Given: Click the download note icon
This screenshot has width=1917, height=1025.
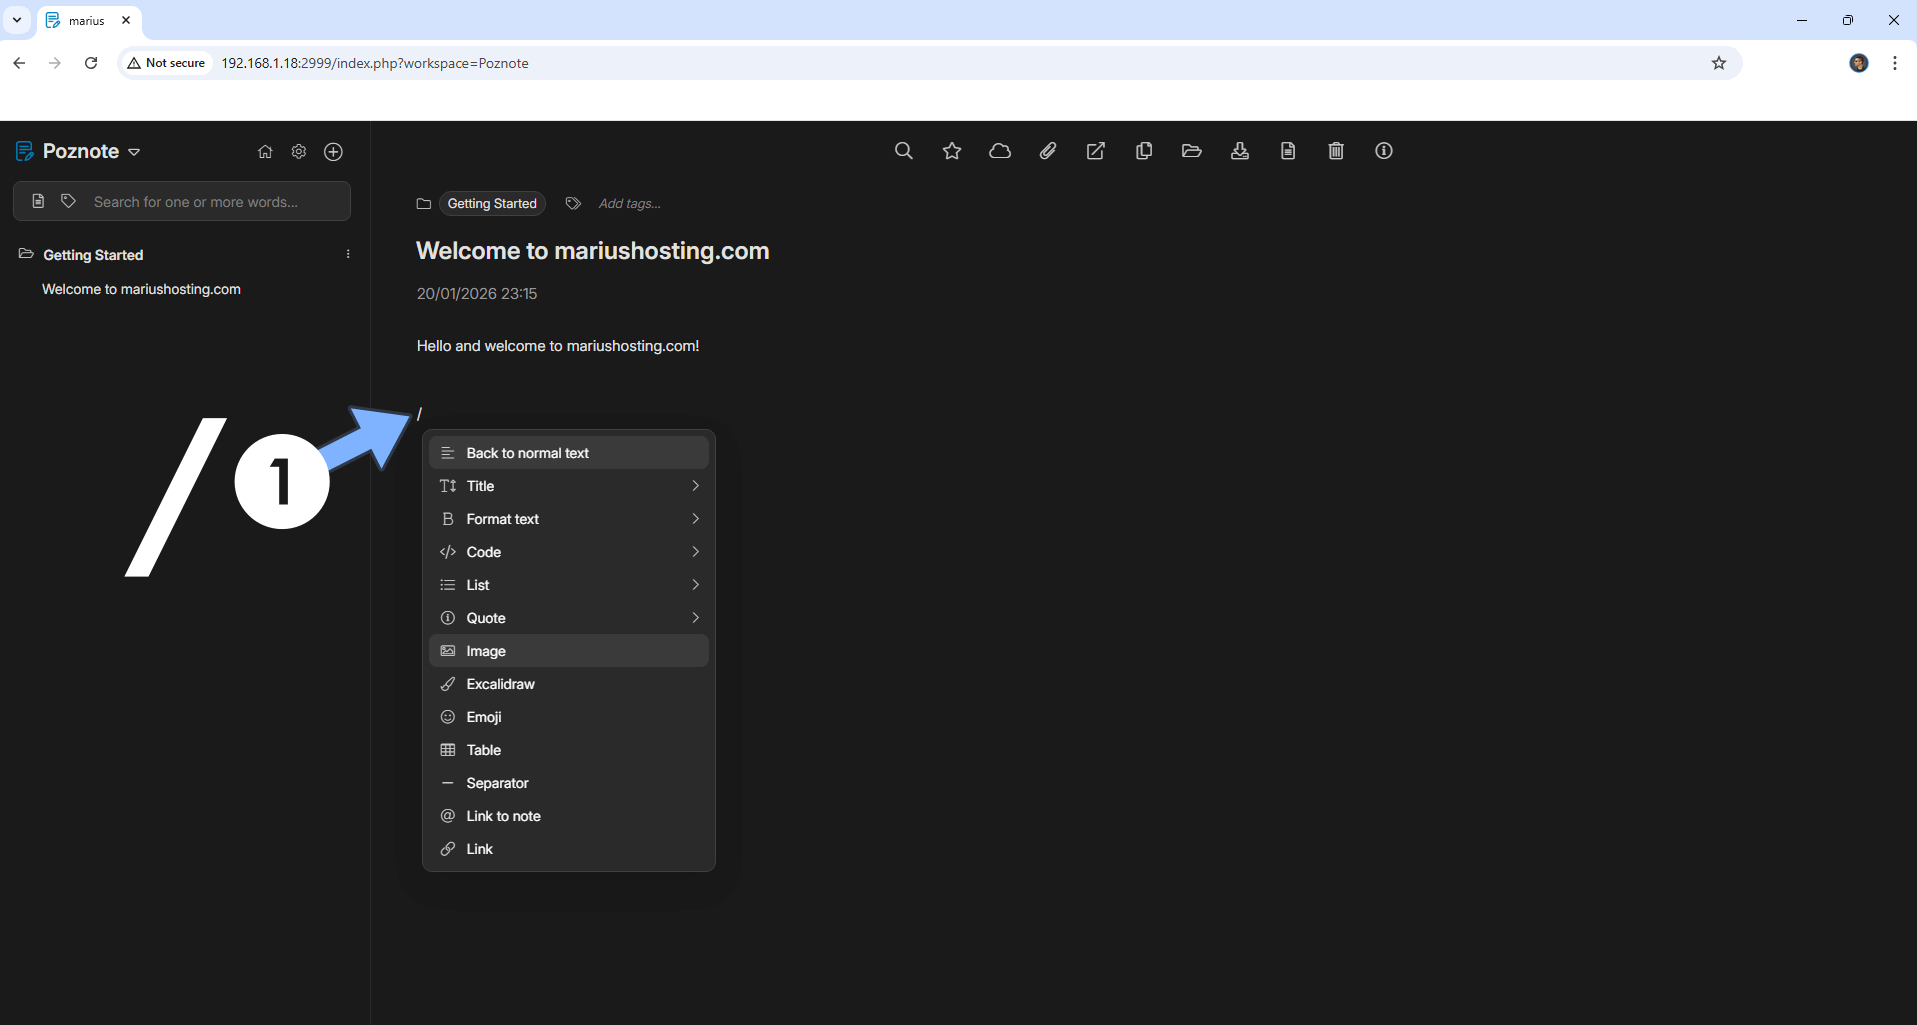Looking at the screenshot, I should click(1239, 151).
